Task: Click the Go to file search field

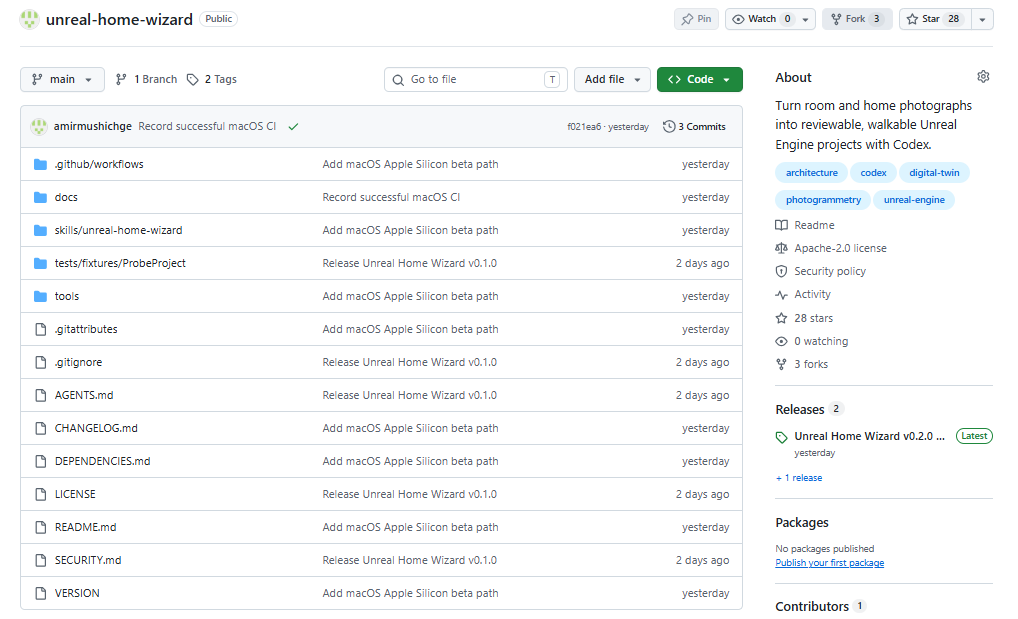Action: pos(475,79)
